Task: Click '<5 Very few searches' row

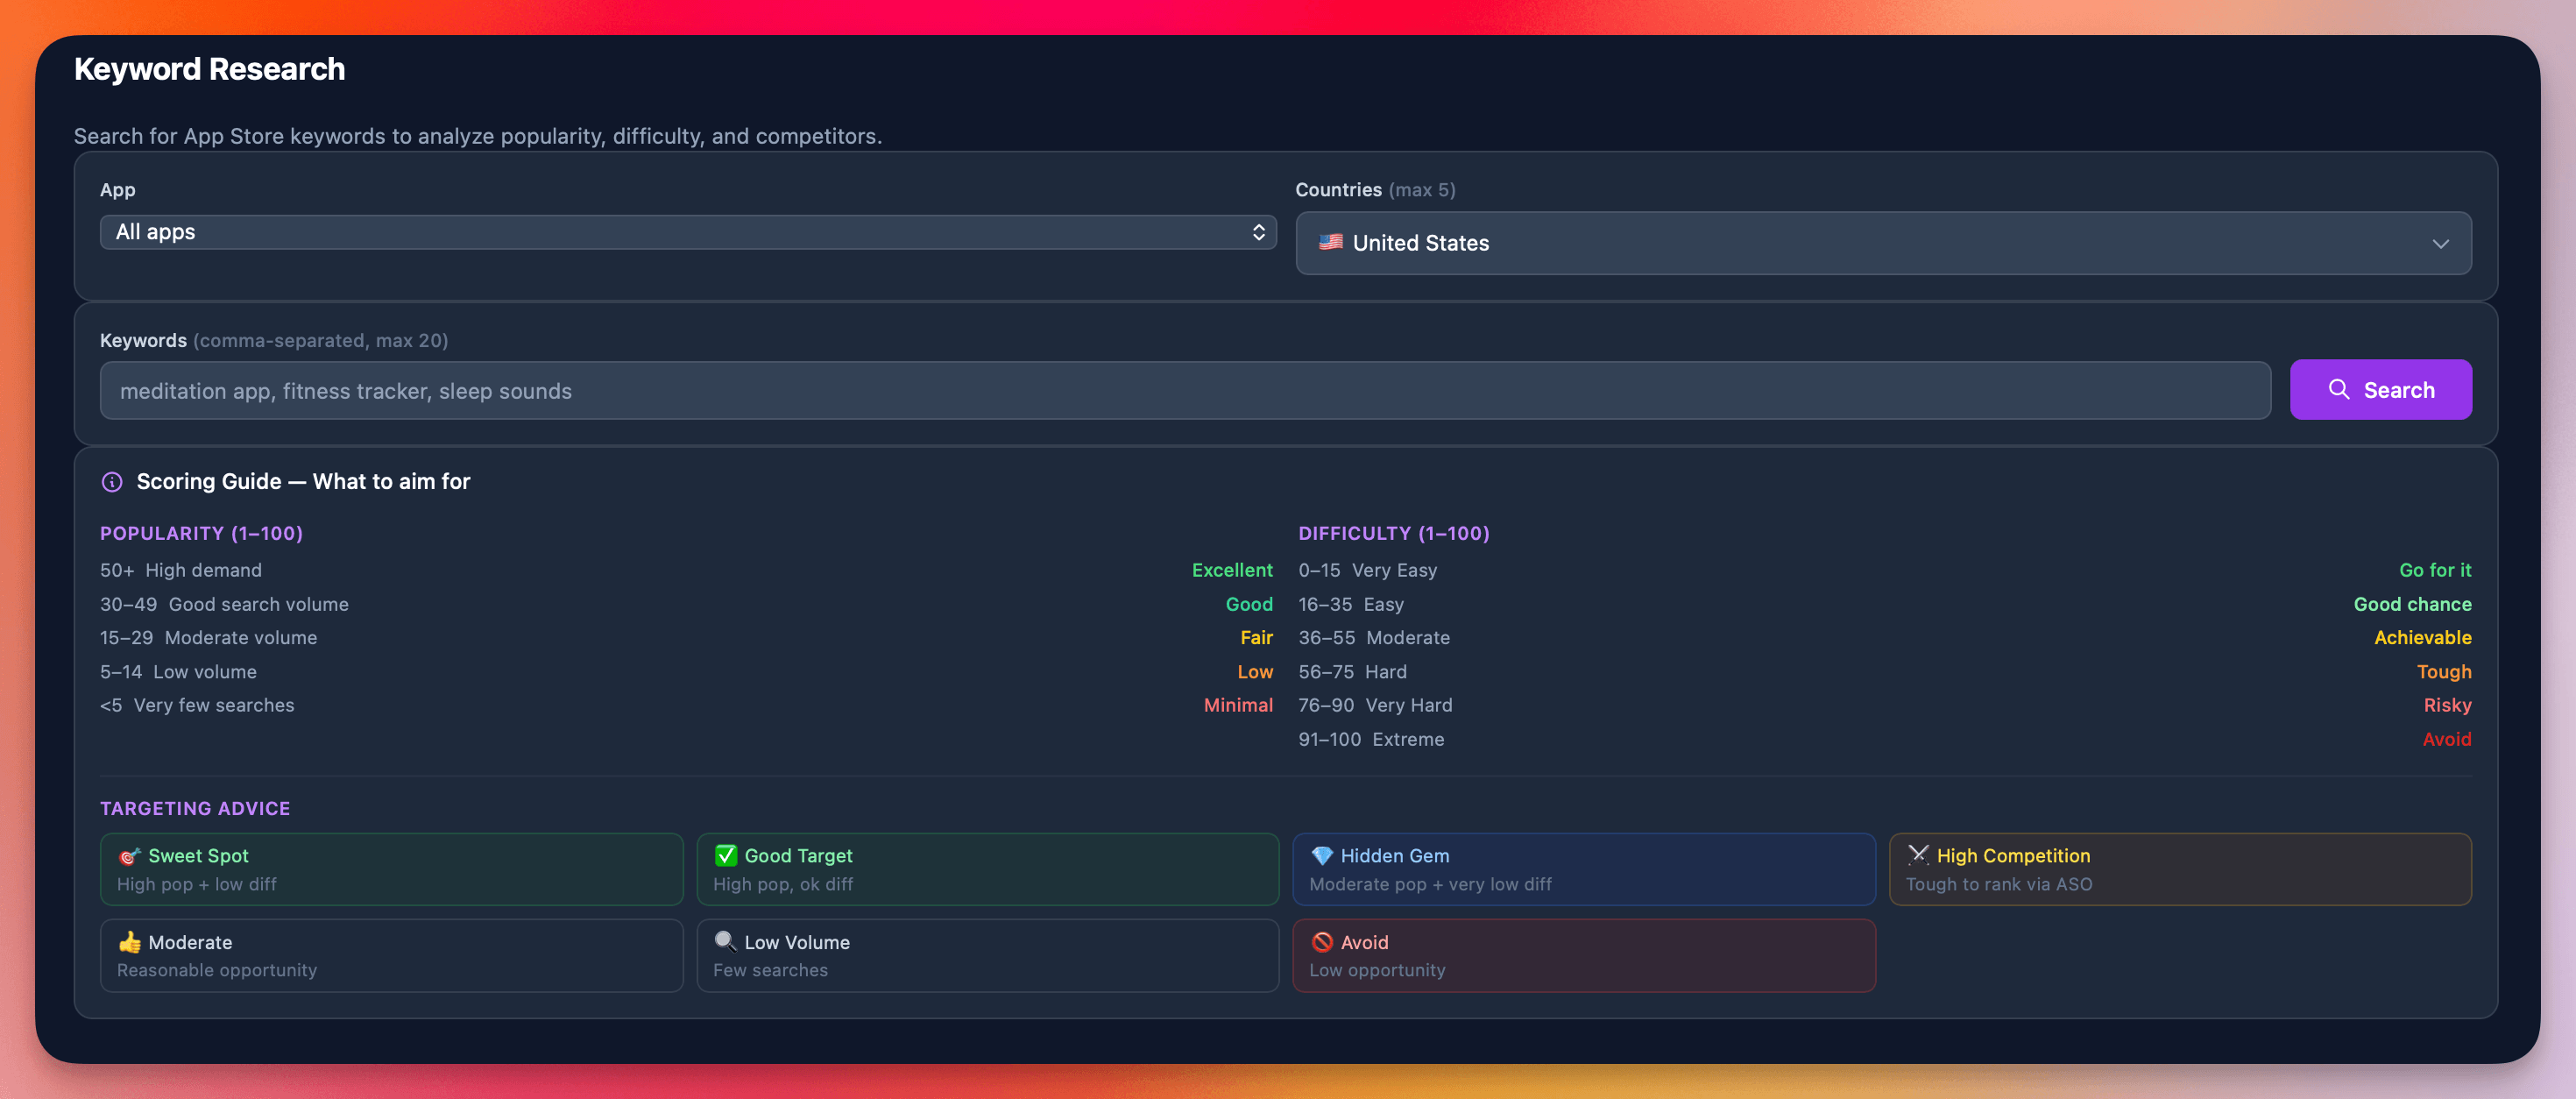Action: [x=686, y=705]
